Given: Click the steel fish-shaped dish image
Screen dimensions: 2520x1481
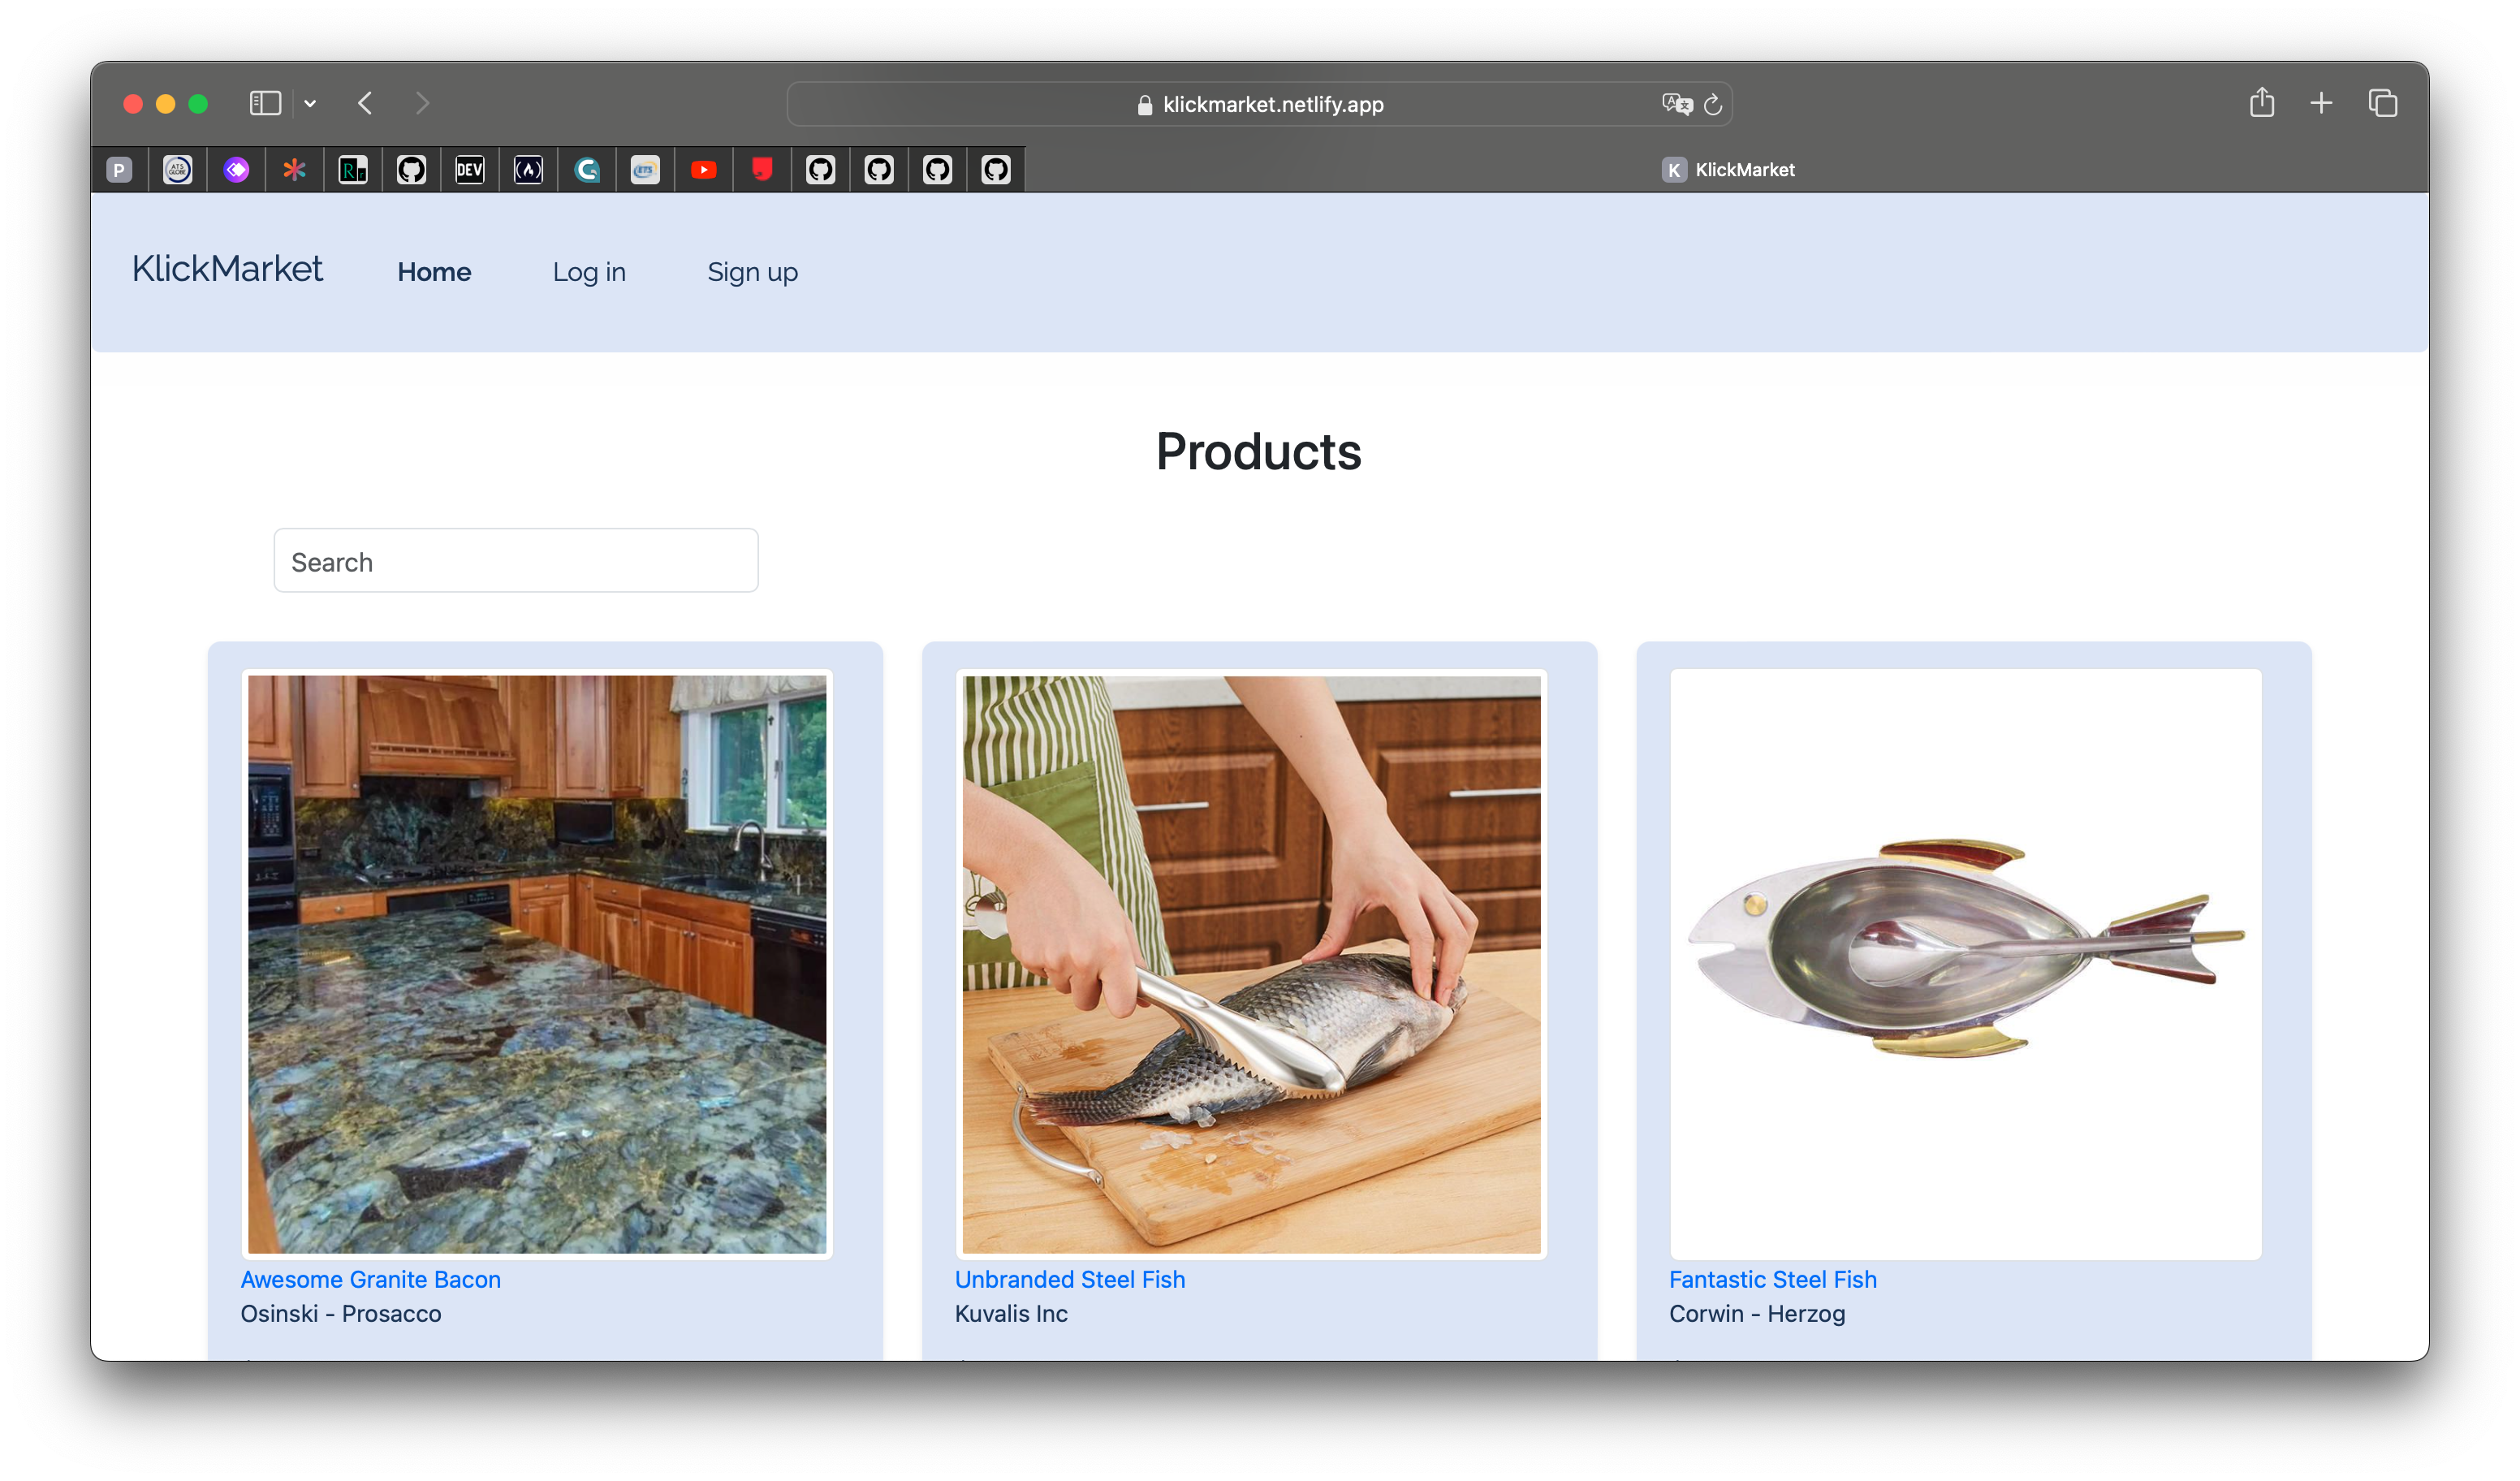Looking at the screenshot, I should click(x=1965, y=964).
